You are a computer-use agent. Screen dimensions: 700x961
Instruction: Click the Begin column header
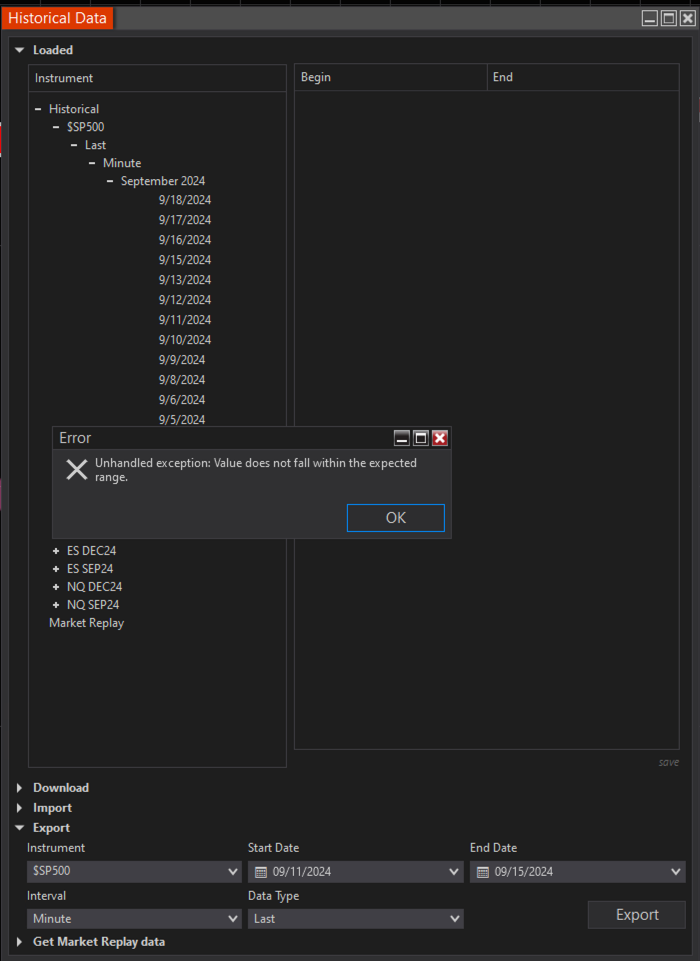tap(390, 77)
